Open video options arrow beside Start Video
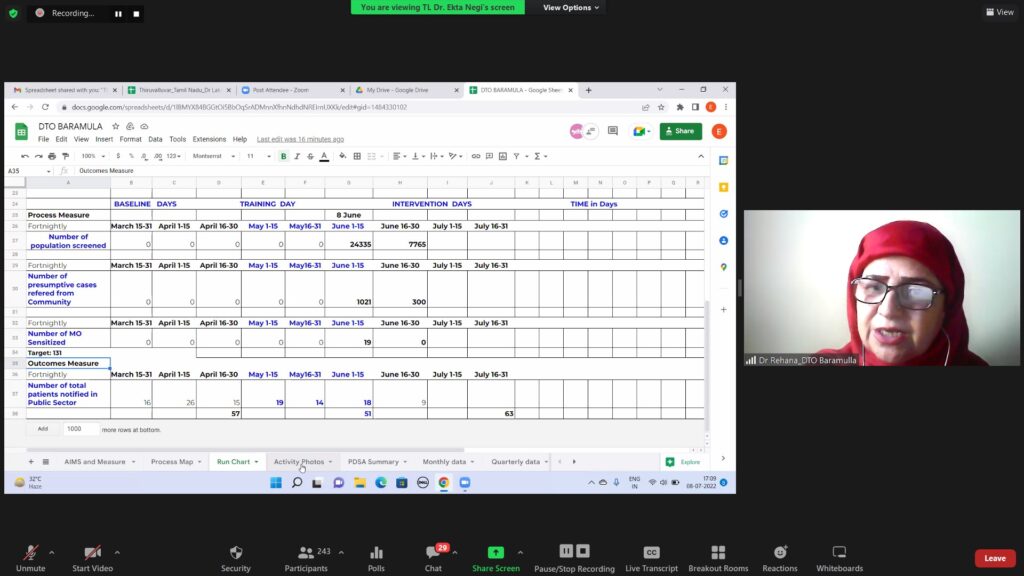Screen dimensions: 1024x576 point(117,551)
